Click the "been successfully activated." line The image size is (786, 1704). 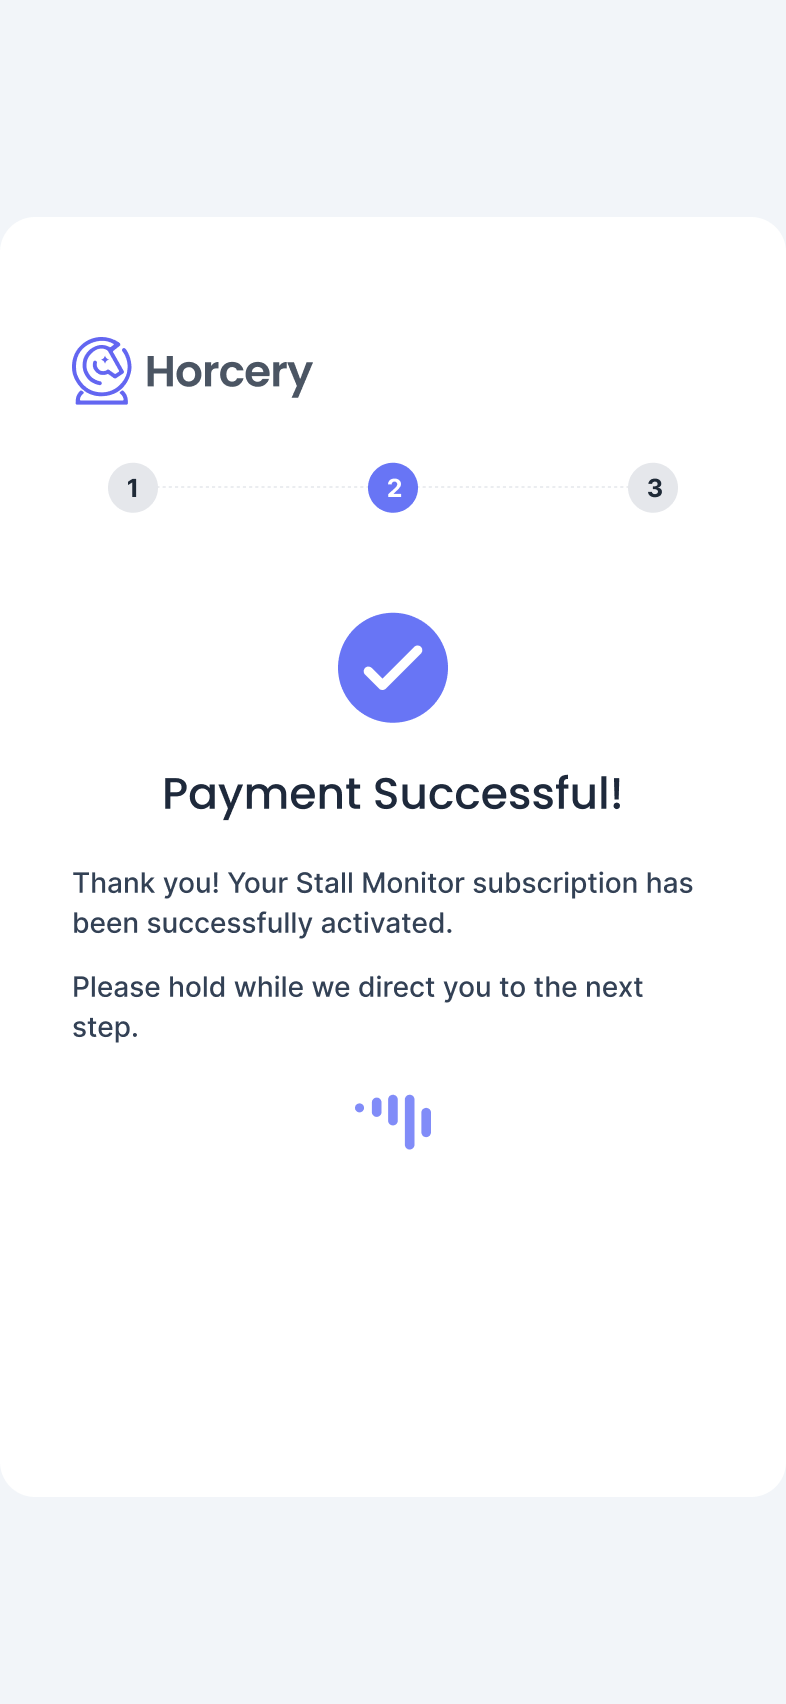262,923
